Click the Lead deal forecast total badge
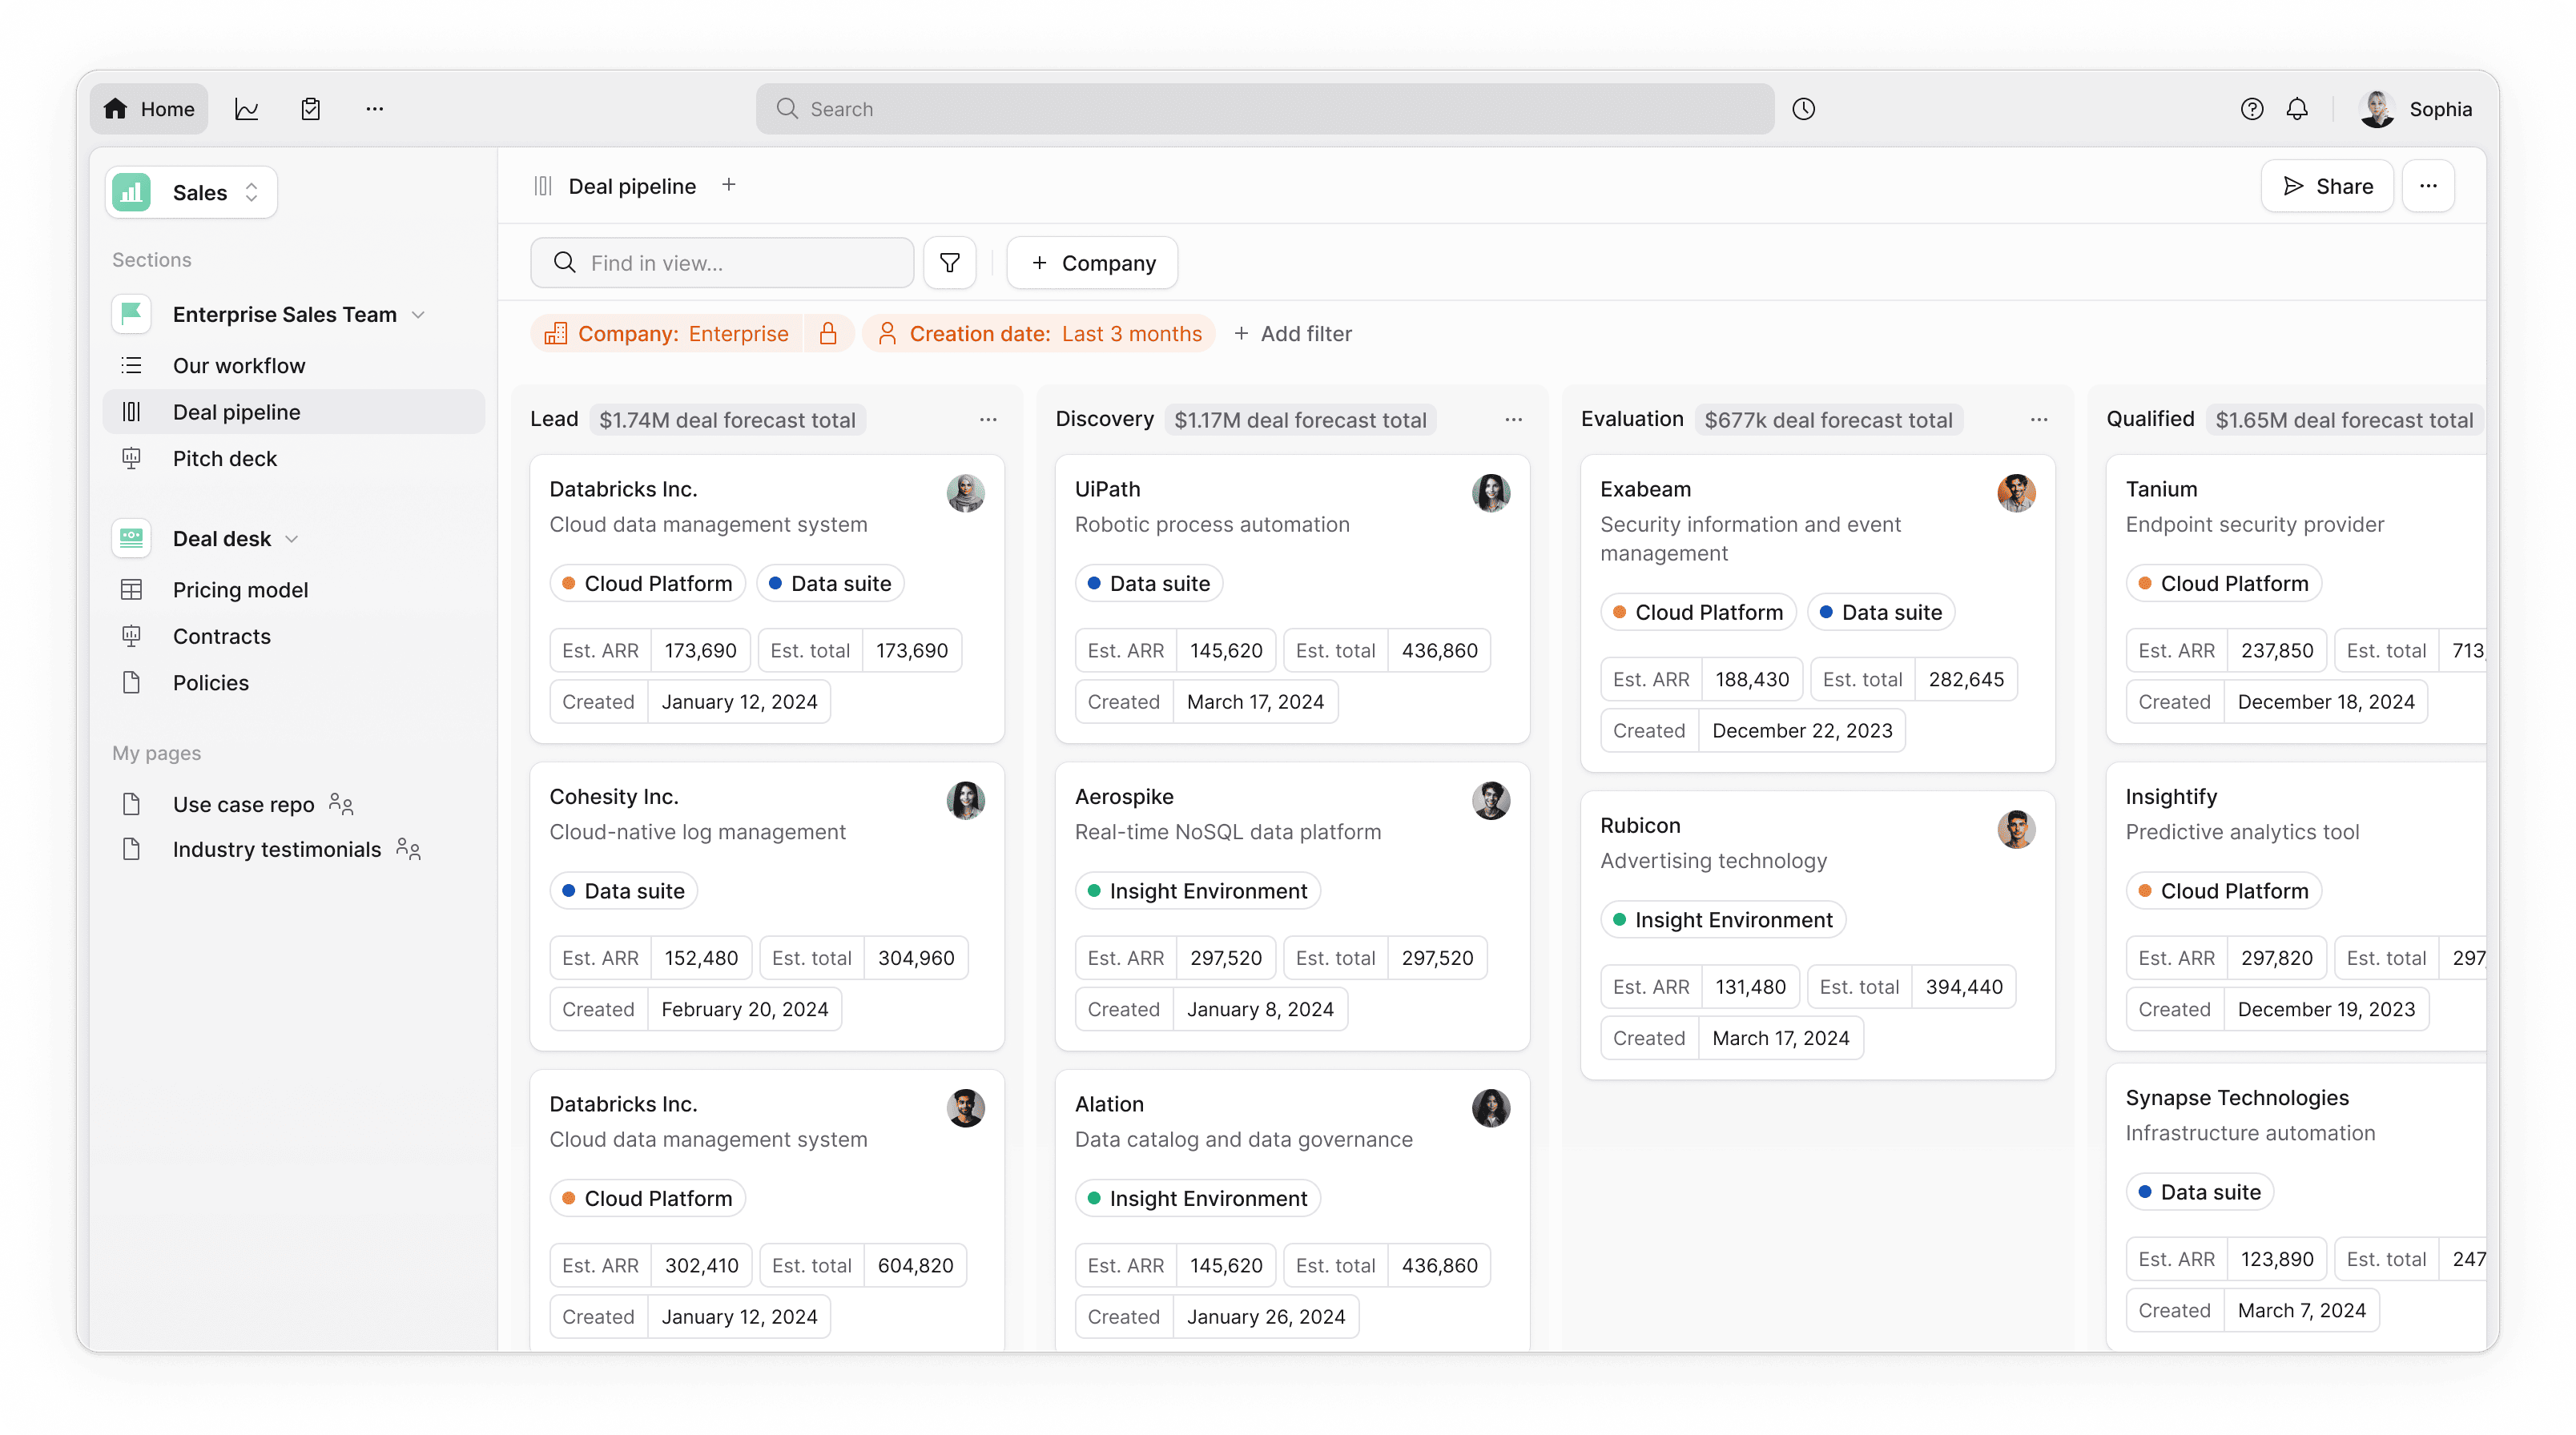The height and width of the screenshot is (1435, 2576). 727,420
